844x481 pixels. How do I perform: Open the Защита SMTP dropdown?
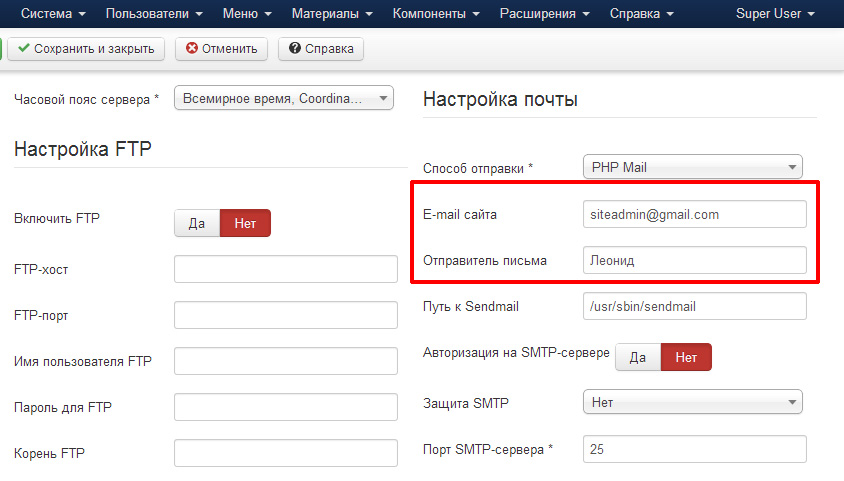point(693,403)
